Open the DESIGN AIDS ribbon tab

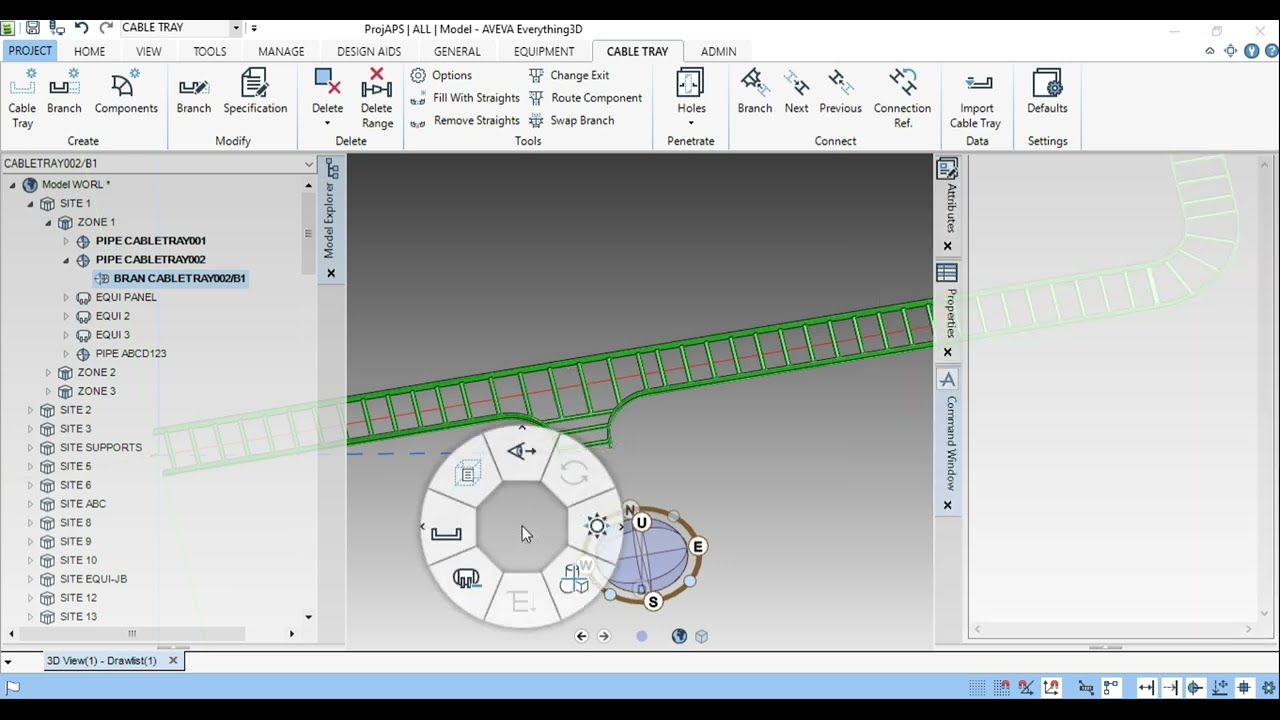pyautogui.click(x=369, y=51)
